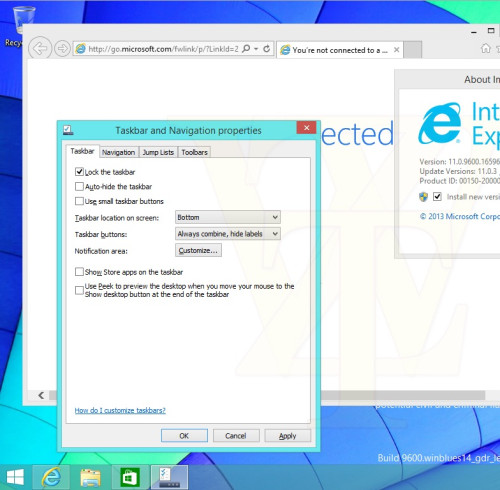Toggle Install new versions checkbox in About IE

pos(437,197)
